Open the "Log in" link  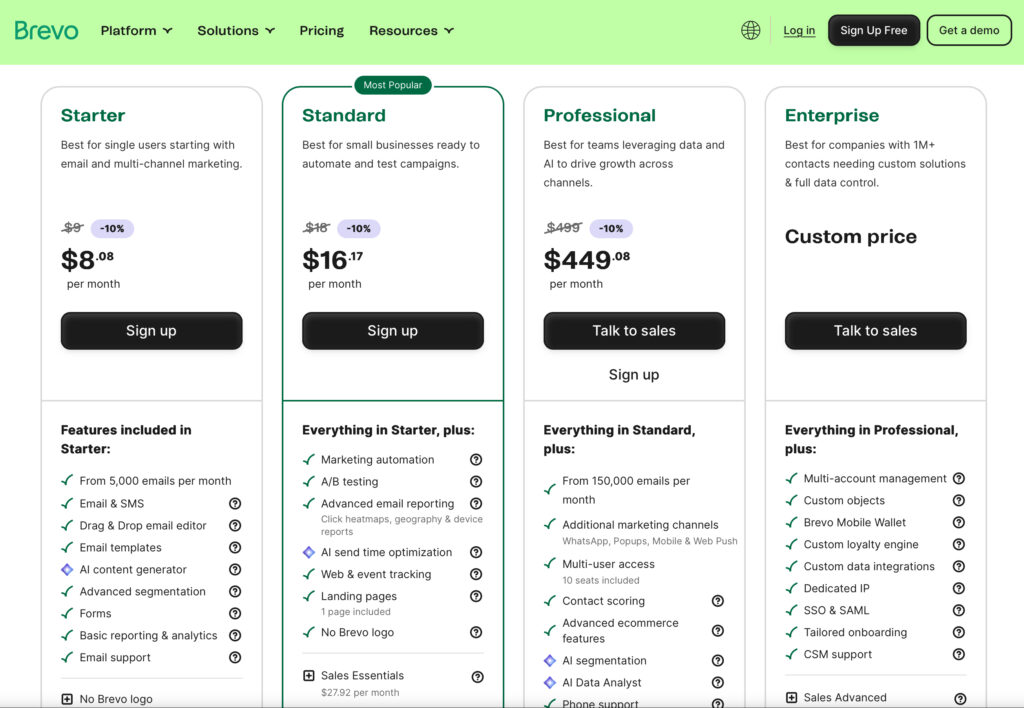(x=798, y=30)
